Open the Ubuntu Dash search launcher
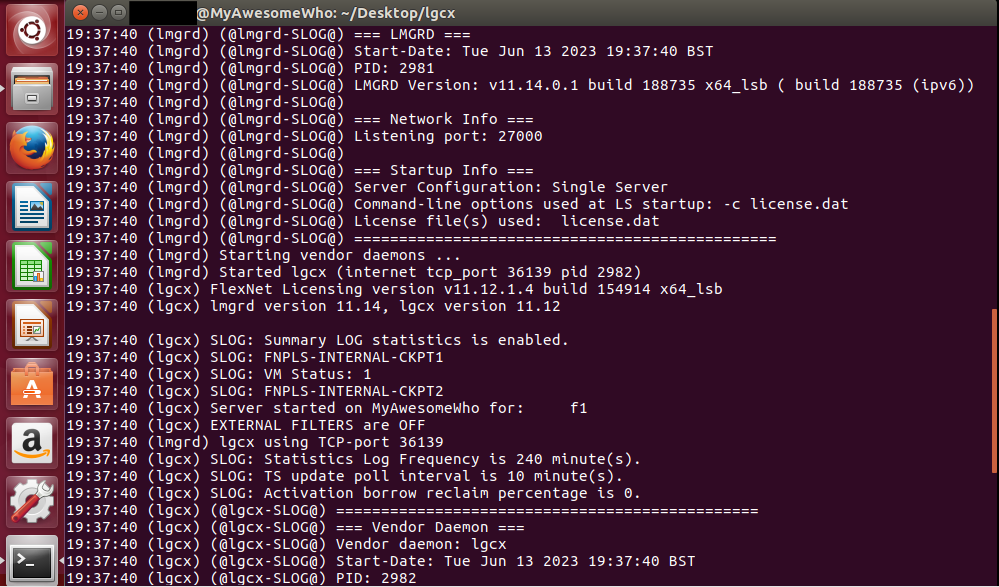 (x=32, y=30)
